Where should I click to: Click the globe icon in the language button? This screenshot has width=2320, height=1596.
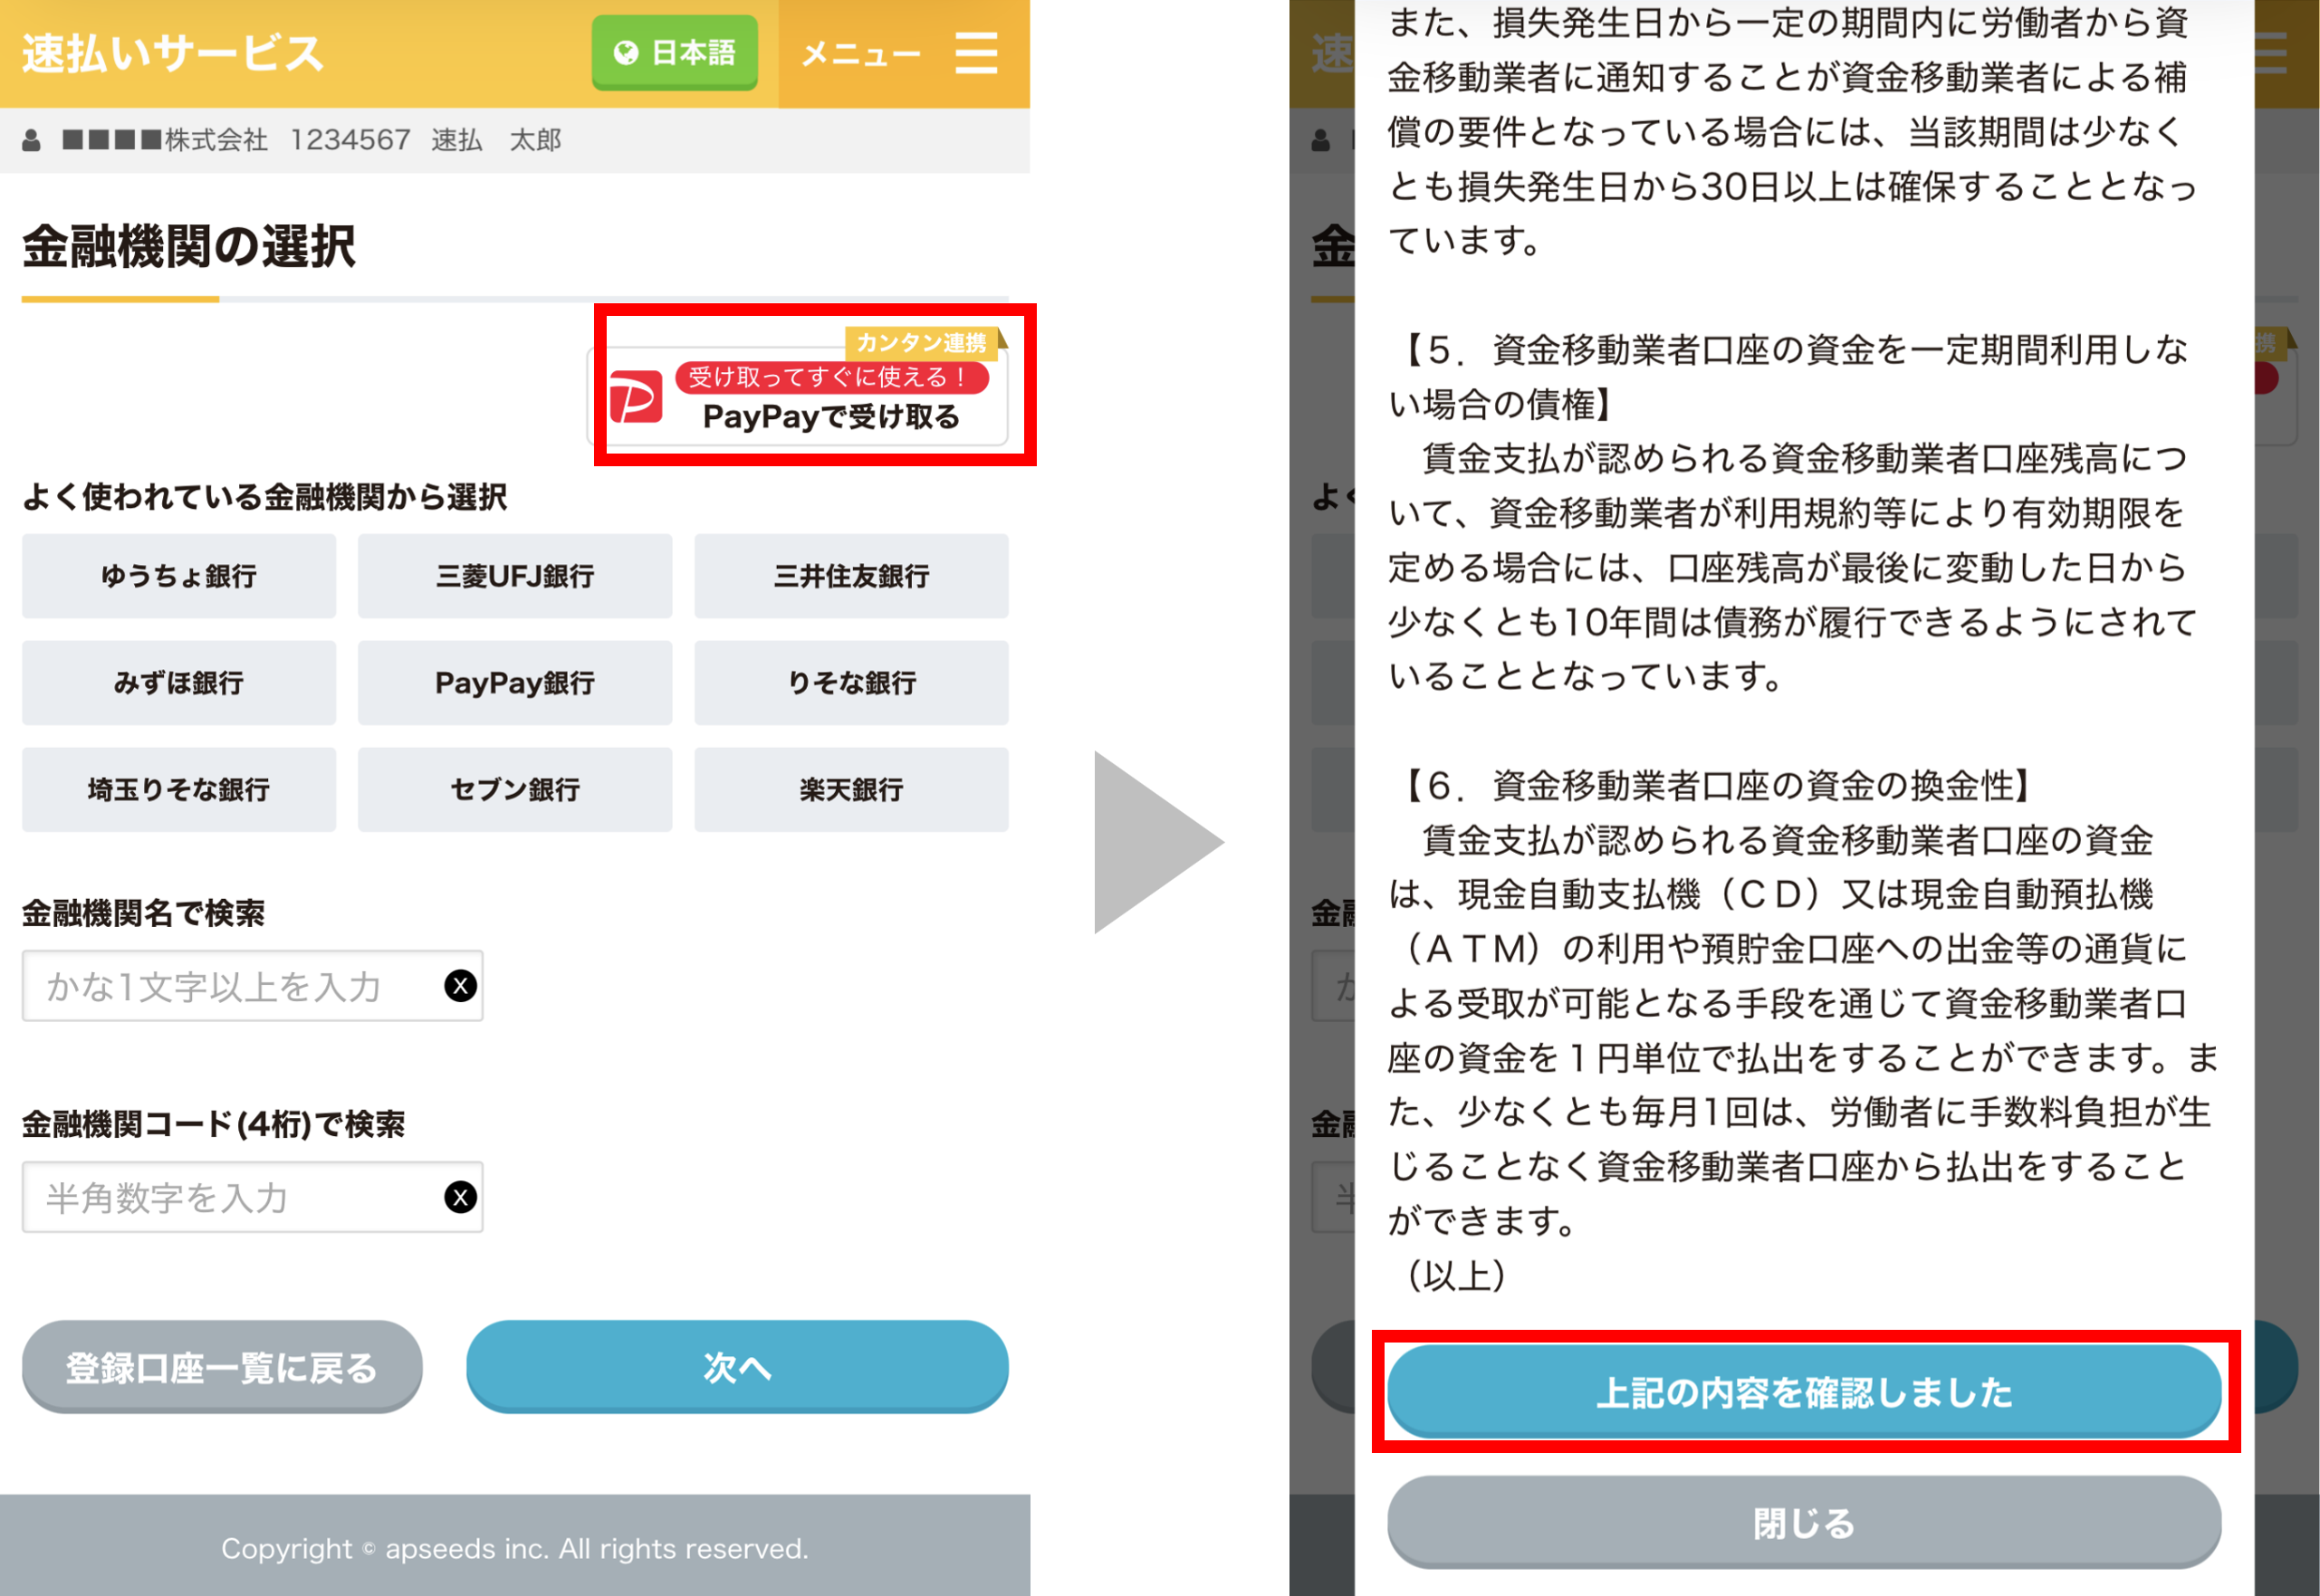(626, 53)
